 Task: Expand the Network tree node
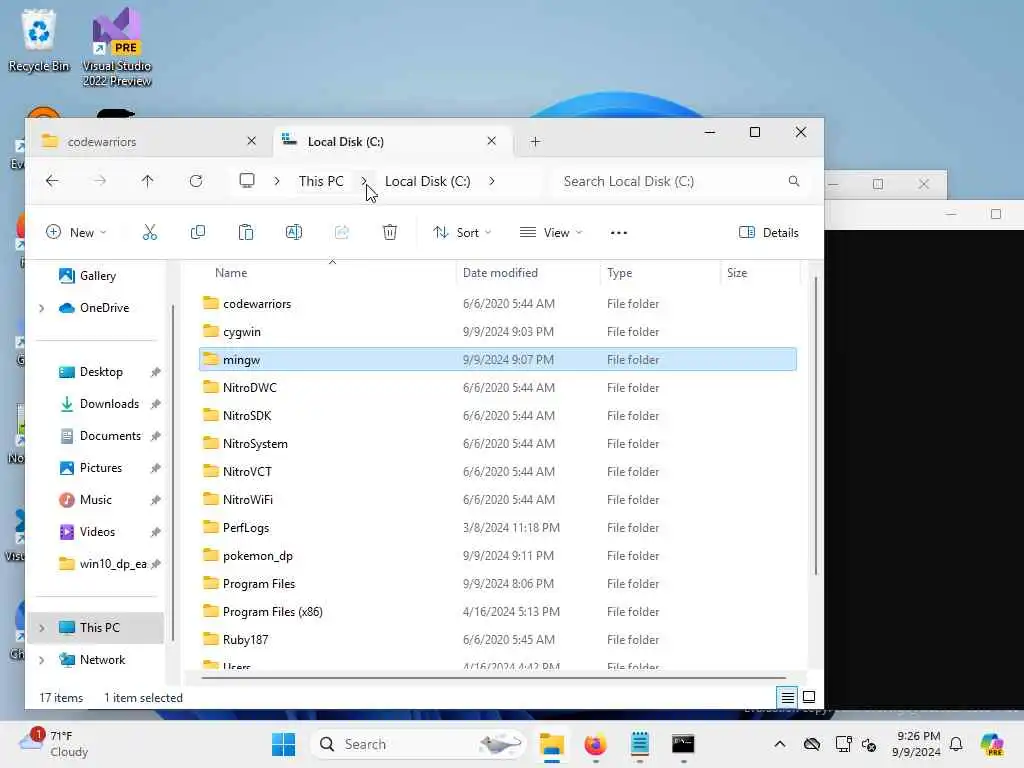pos(42,660)
